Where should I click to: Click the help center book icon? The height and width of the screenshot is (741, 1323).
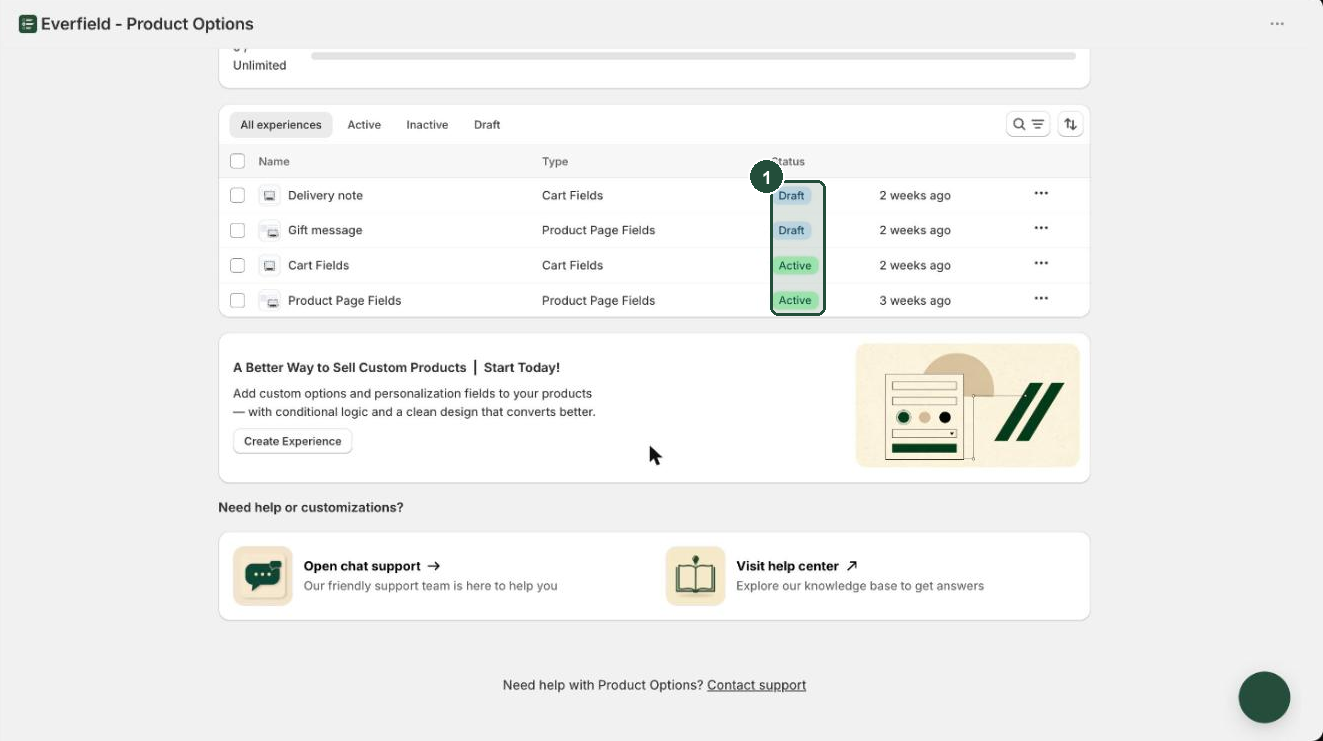695,576
